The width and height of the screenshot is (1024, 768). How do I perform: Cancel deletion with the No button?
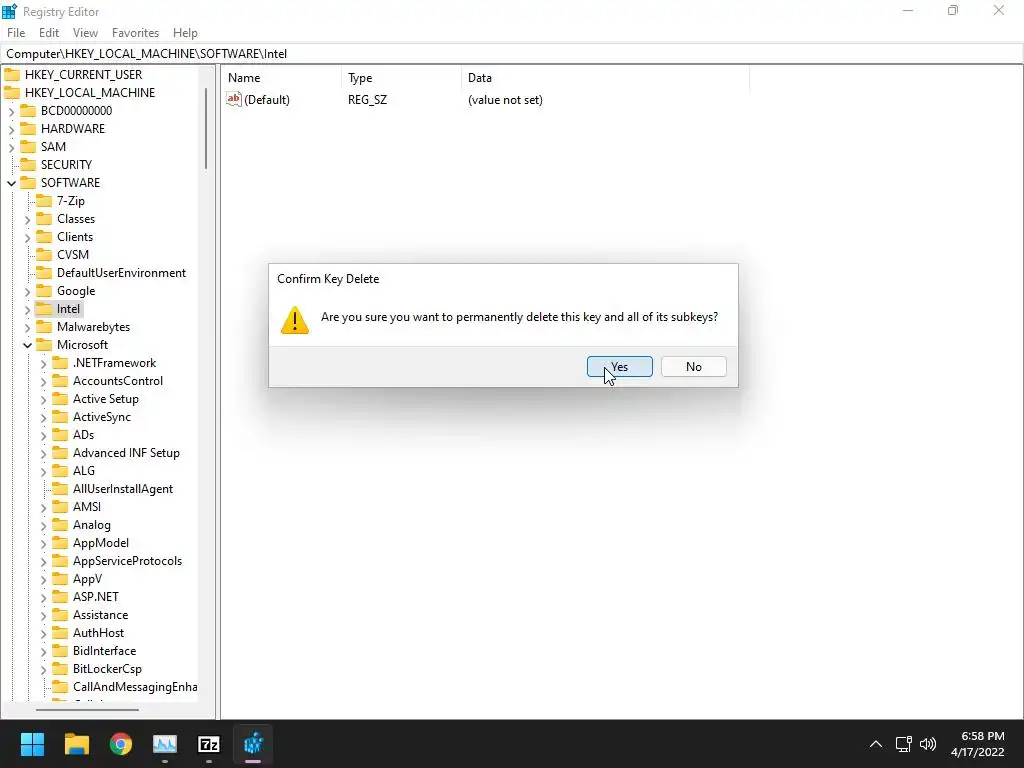694,366
